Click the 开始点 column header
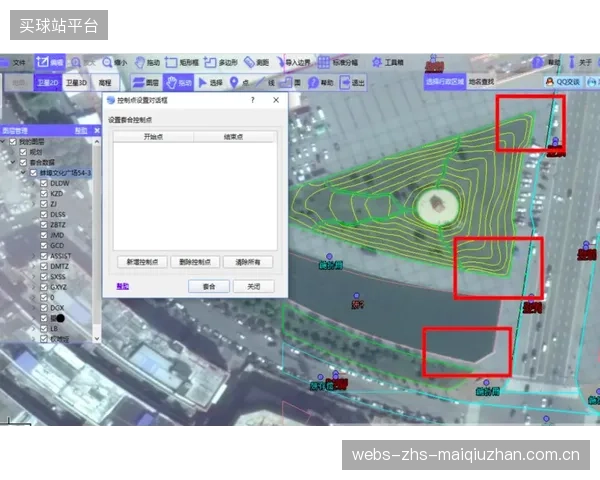This screenshot has width=600, height=480. [153, 137]
